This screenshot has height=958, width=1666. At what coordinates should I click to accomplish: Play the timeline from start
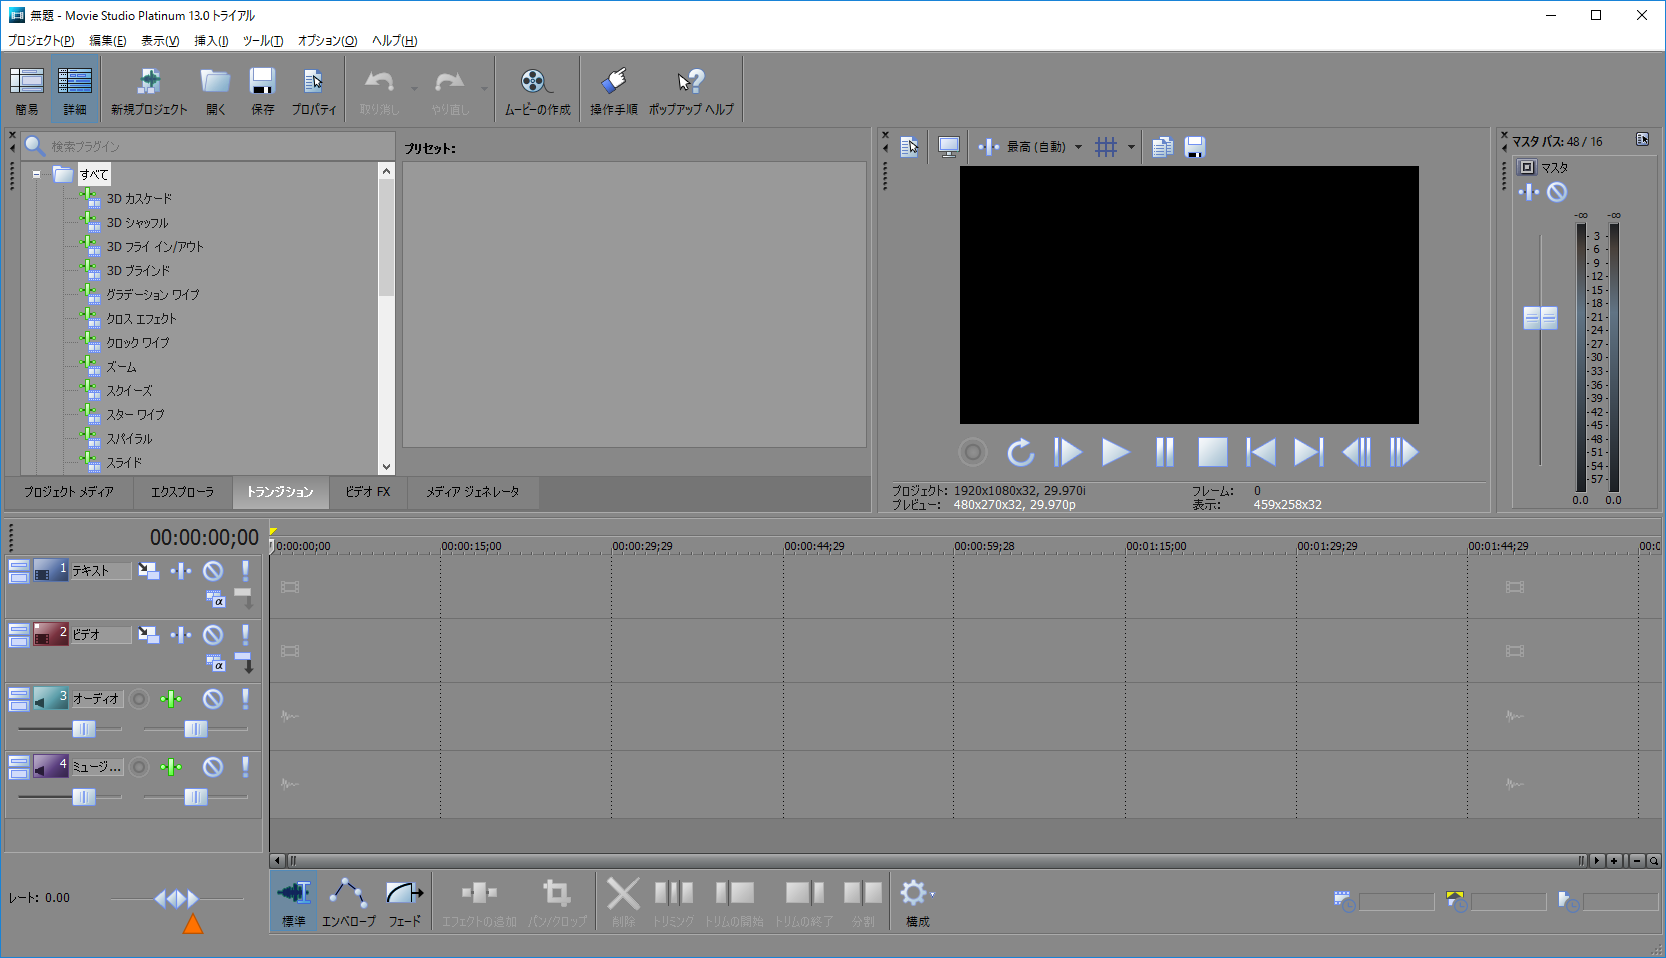[x=1067, y=452]
